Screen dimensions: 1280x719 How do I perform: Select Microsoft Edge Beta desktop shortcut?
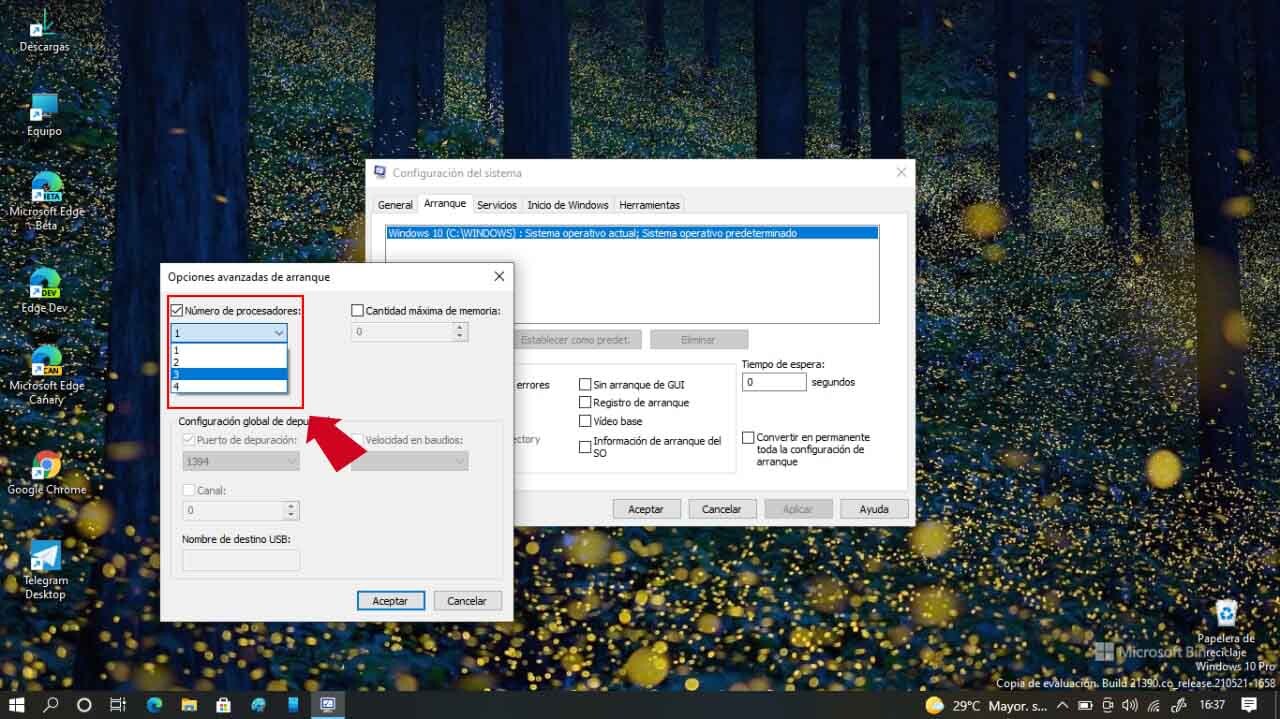(x=46, y=201)
